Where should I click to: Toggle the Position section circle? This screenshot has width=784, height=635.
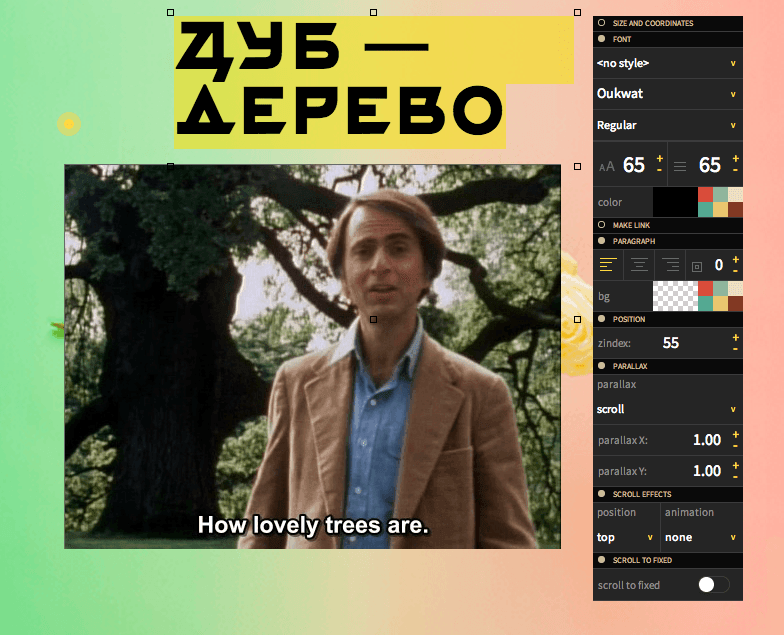602,318
